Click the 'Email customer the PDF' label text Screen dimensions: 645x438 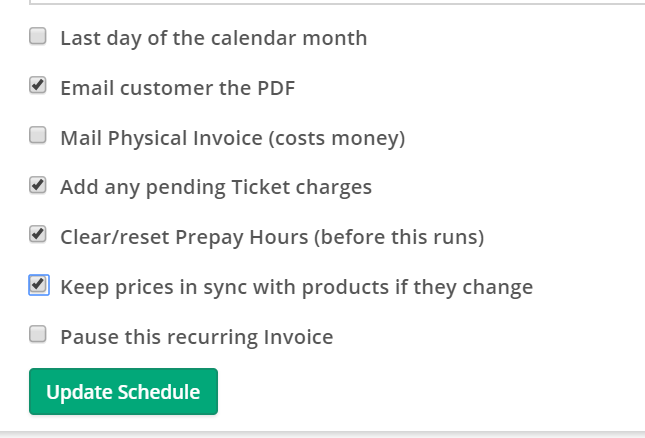[x=177, y=88]
